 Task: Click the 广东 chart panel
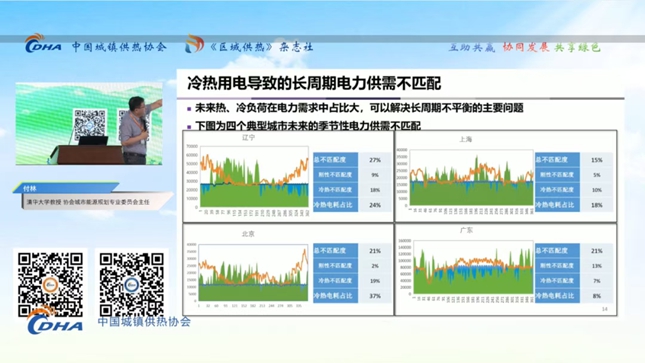click(x=506, y=270)
